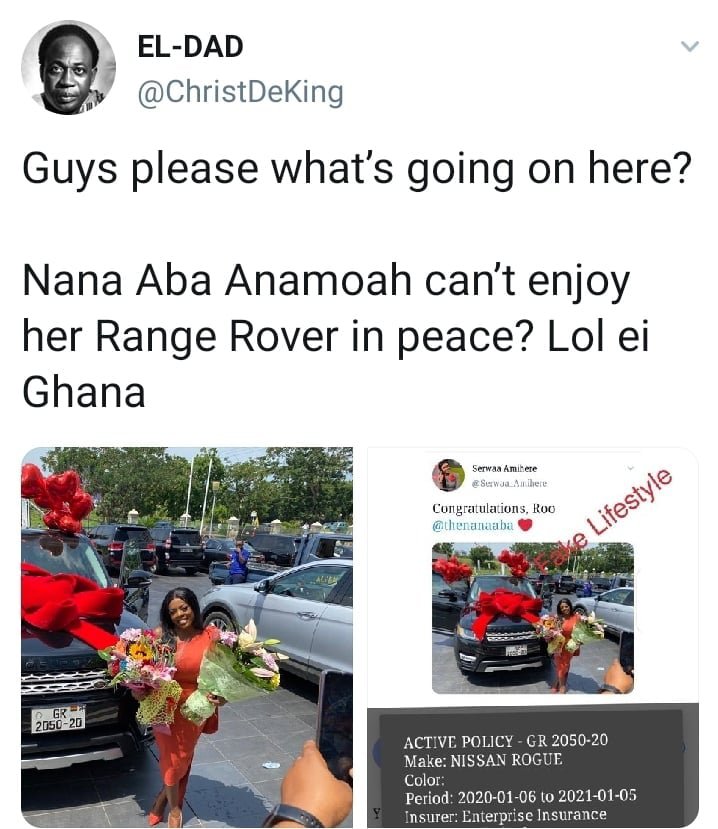Screen dimensions: 718x829
Task: Open embedded photo of black Range Rover
Action: tap(533, 618)
